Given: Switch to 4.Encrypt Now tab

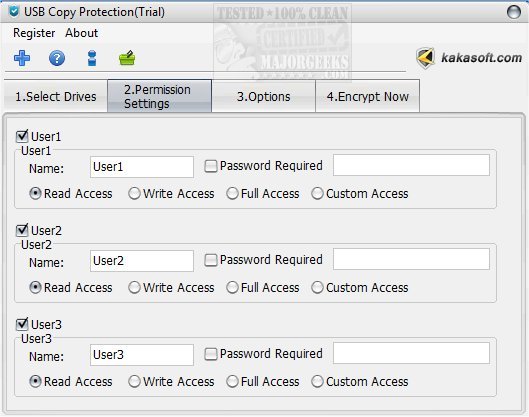Looking at the screenshot, I should coord(367,97).
